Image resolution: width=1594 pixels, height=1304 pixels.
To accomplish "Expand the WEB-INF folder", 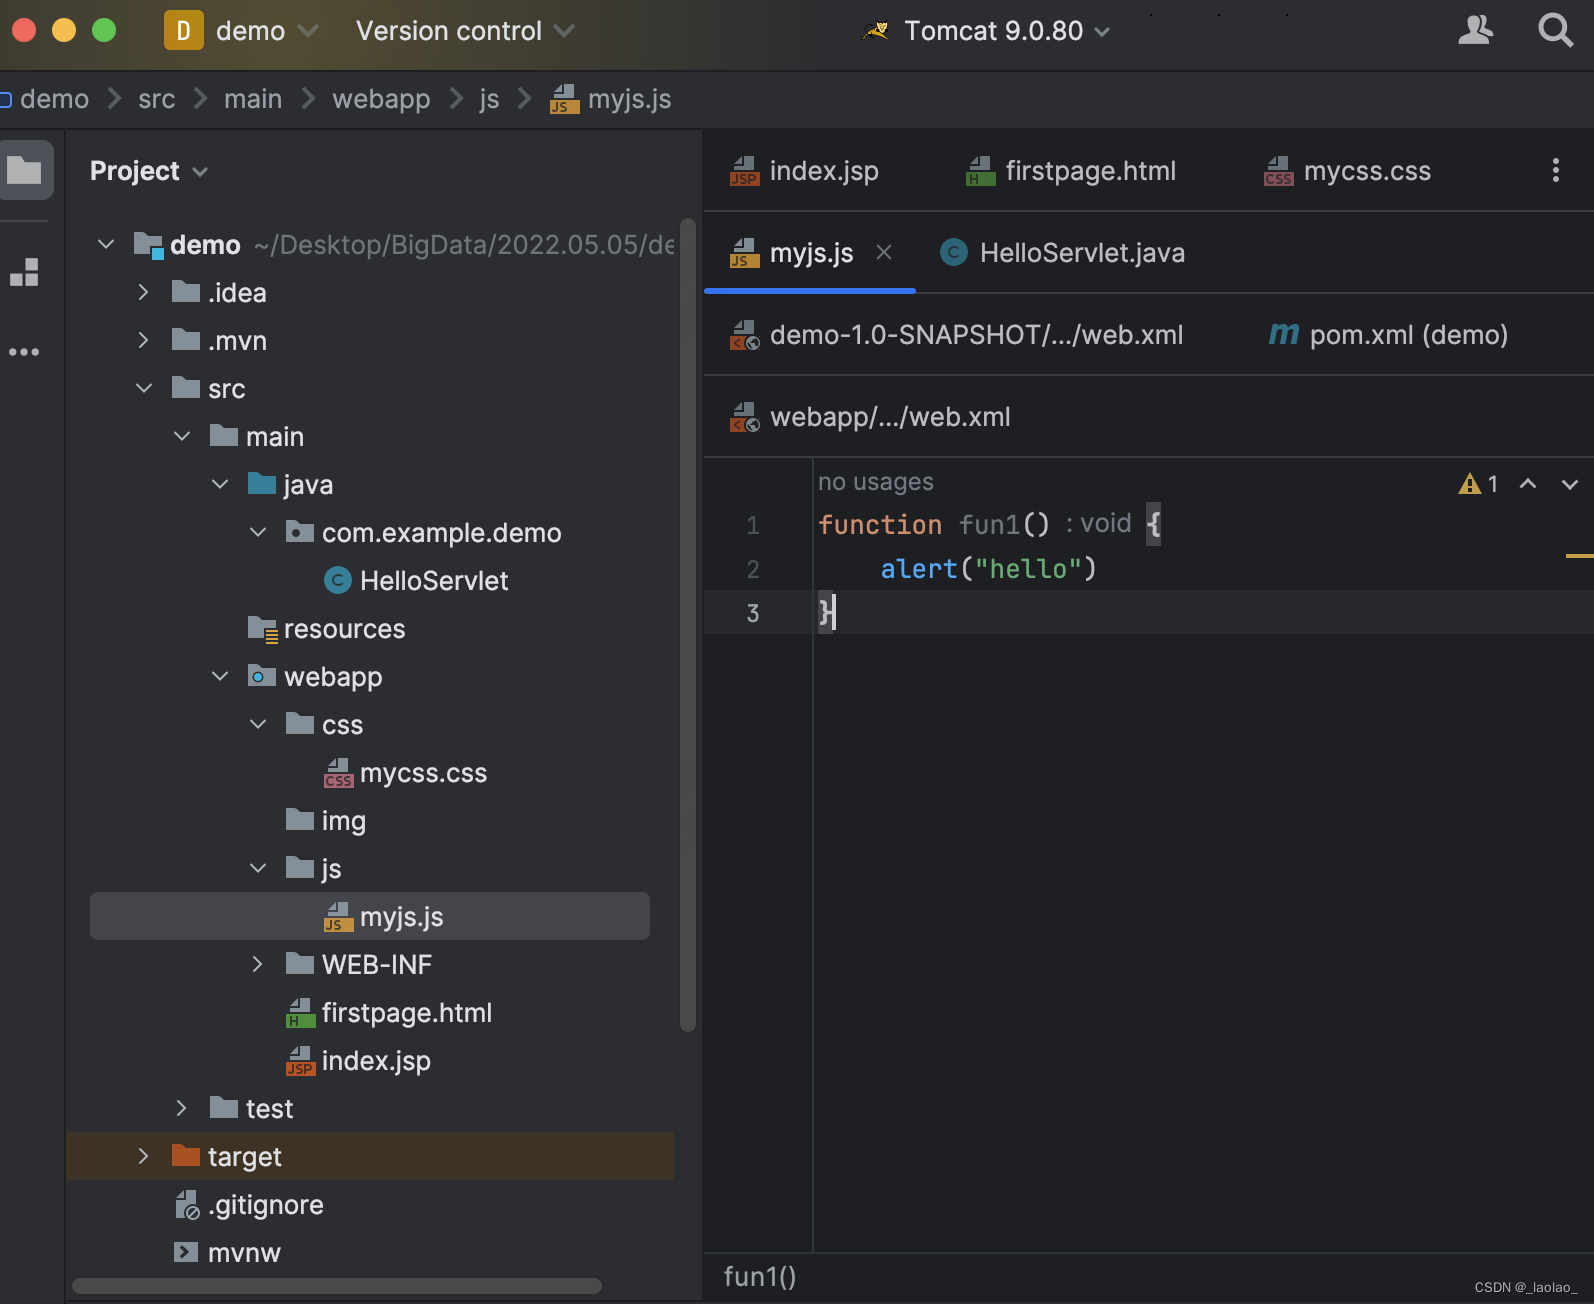I will [x=257, y=964].
